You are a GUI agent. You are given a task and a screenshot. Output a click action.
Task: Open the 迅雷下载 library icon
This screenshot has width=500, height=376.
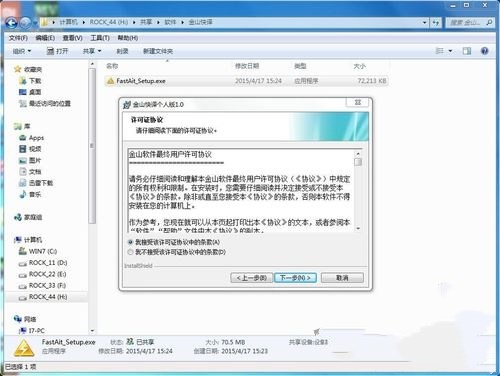point(23,183)
